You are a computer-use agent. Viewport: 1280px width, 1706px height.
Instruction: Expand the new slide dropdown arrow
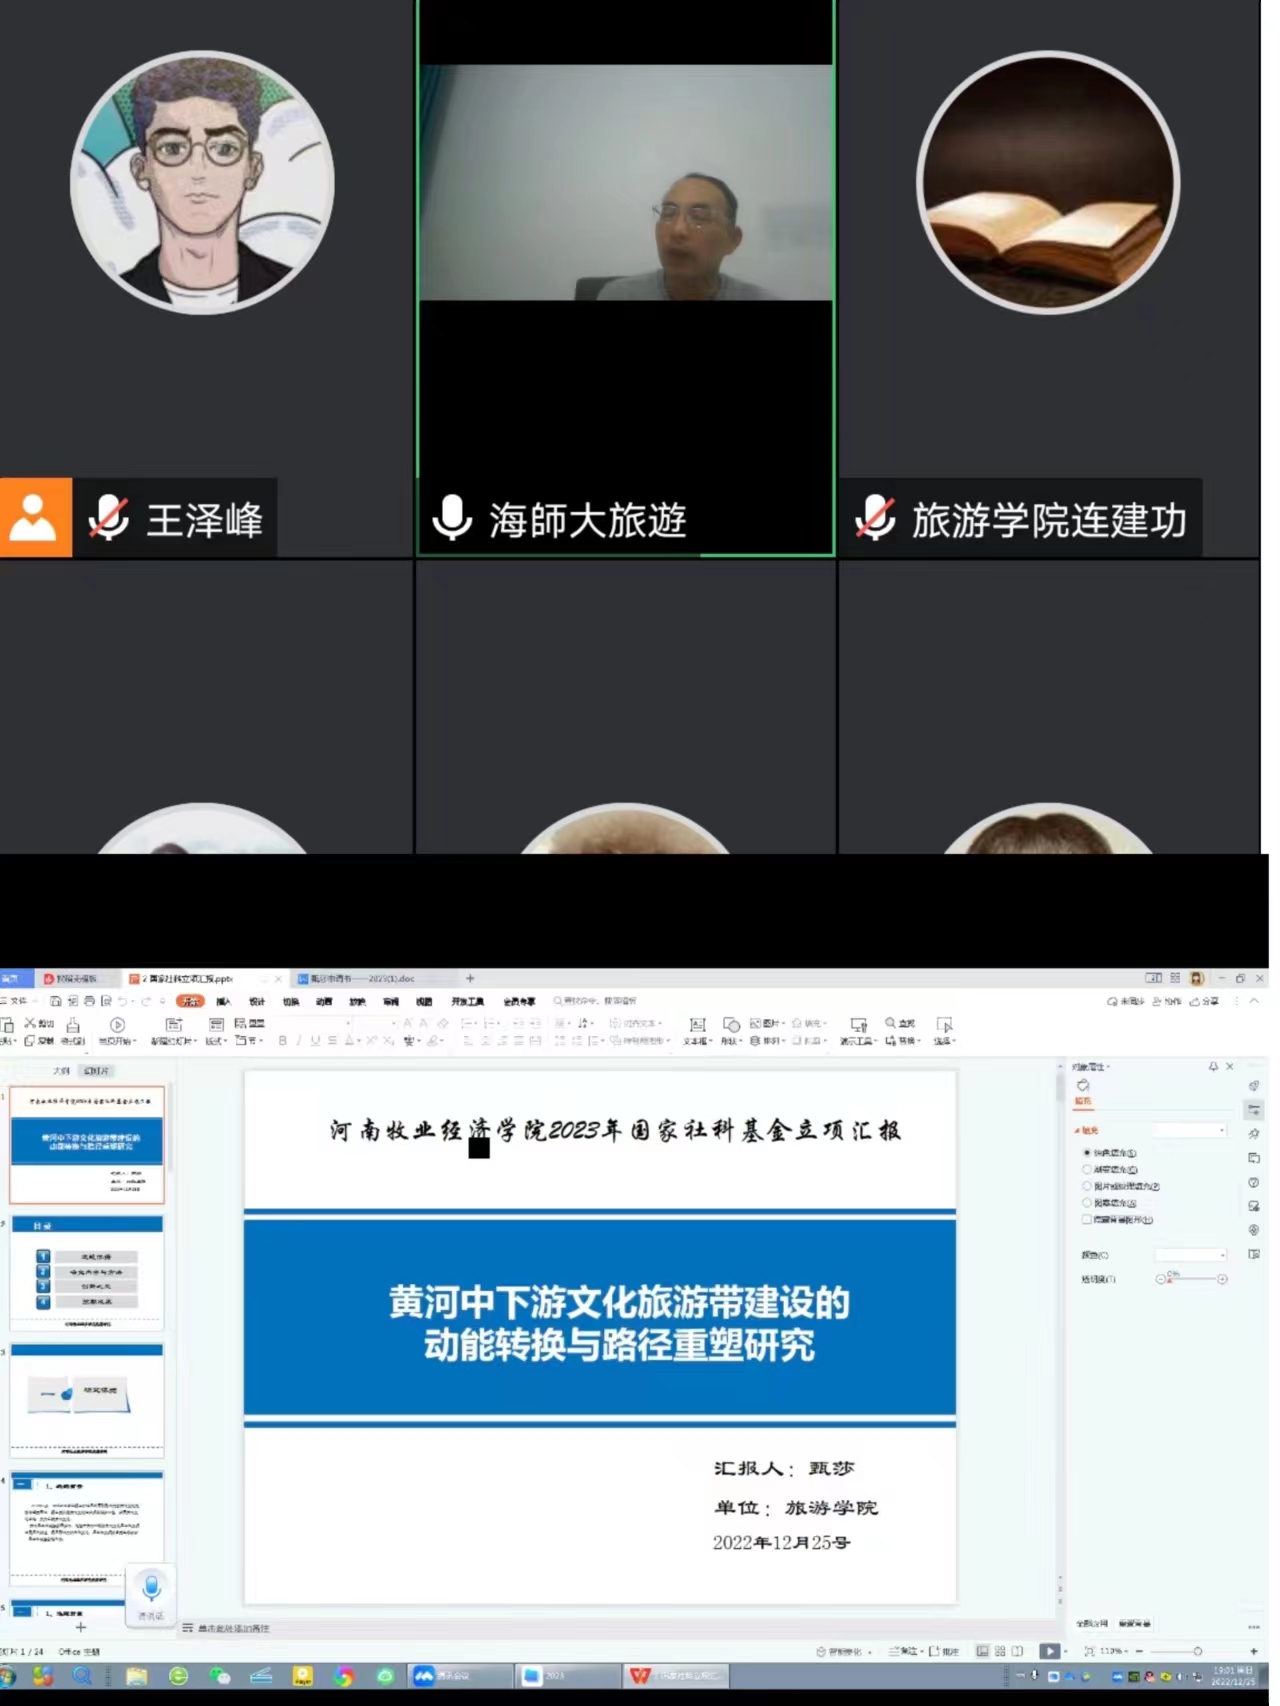click(195, 1041)
